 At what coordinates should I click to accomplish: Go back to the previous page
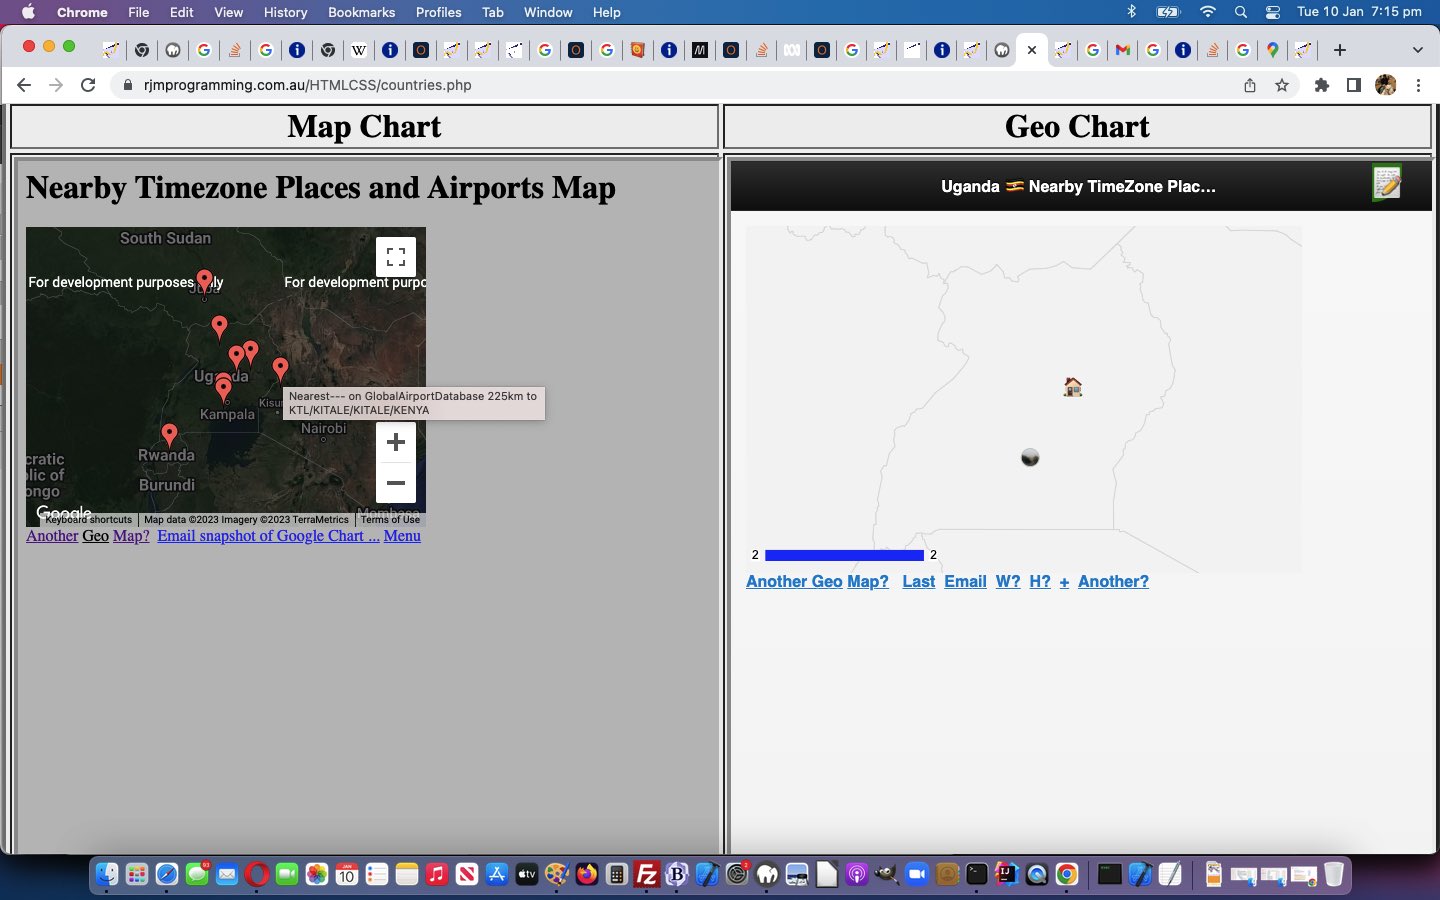coord(24,85)
